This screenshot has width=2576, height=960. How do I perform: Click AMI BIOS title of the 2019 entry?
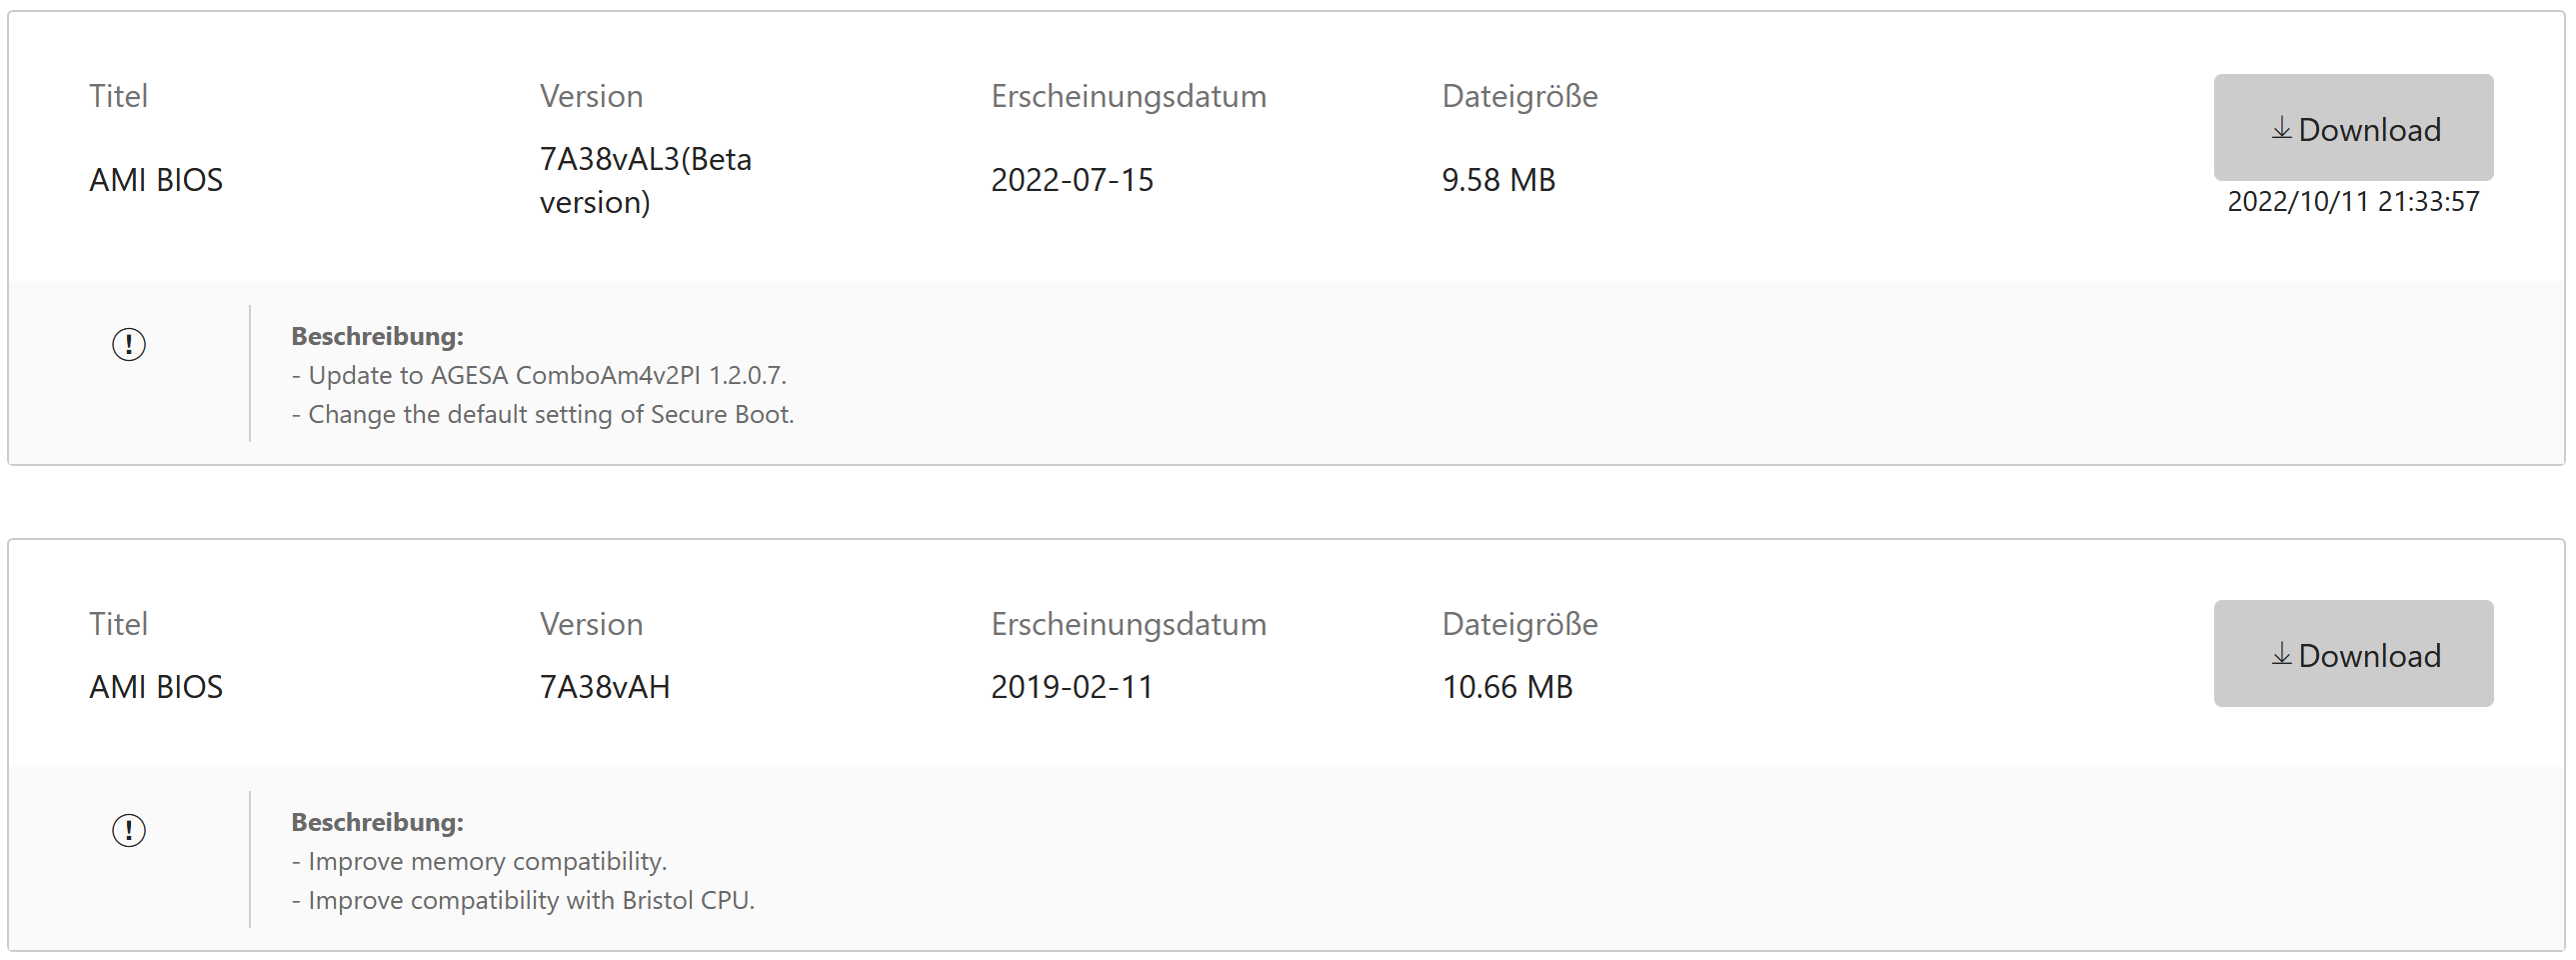156,687
